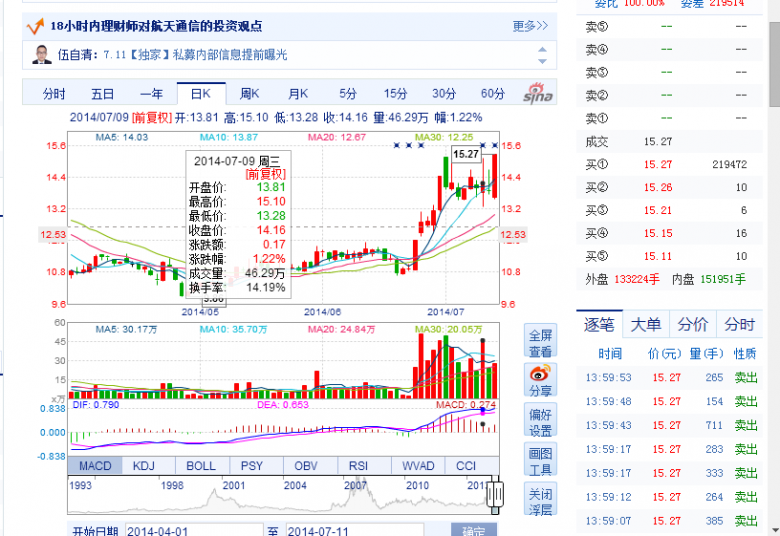Switch chart to 分时 tab
This screenshot has height=536, width=780.
click(54, 94)
